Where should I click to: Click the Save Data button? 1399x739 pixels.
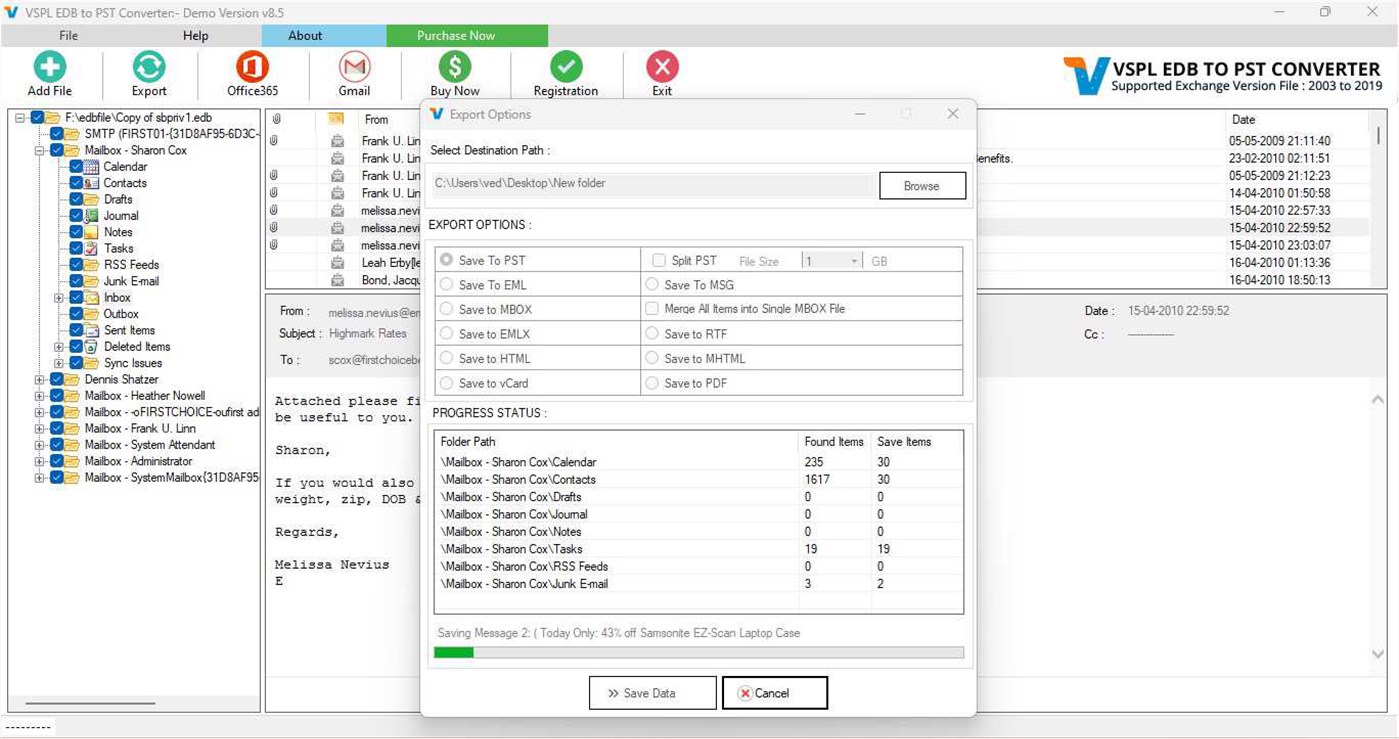(651, 692)
